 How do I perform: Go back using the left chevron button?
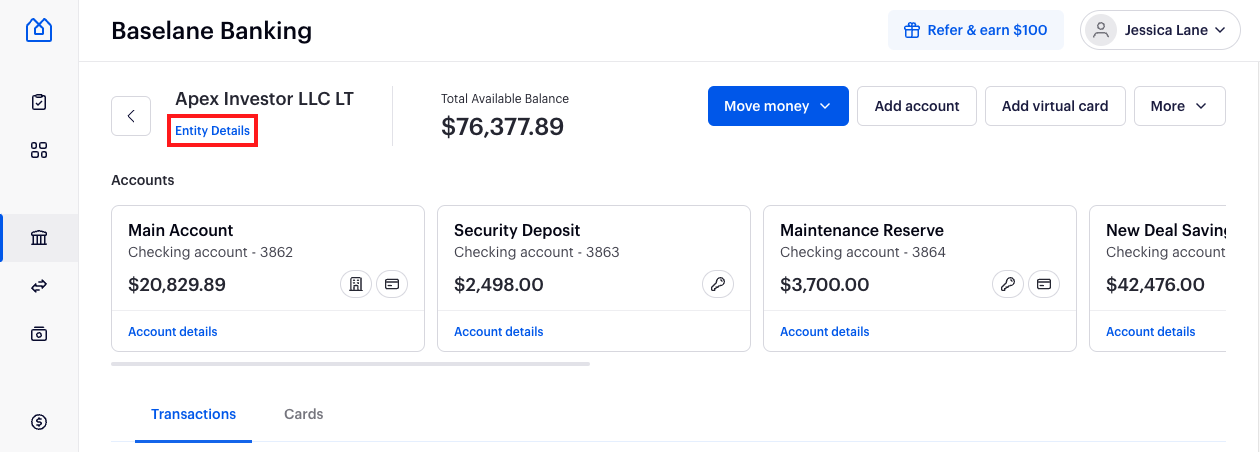[x=131, y=116]
